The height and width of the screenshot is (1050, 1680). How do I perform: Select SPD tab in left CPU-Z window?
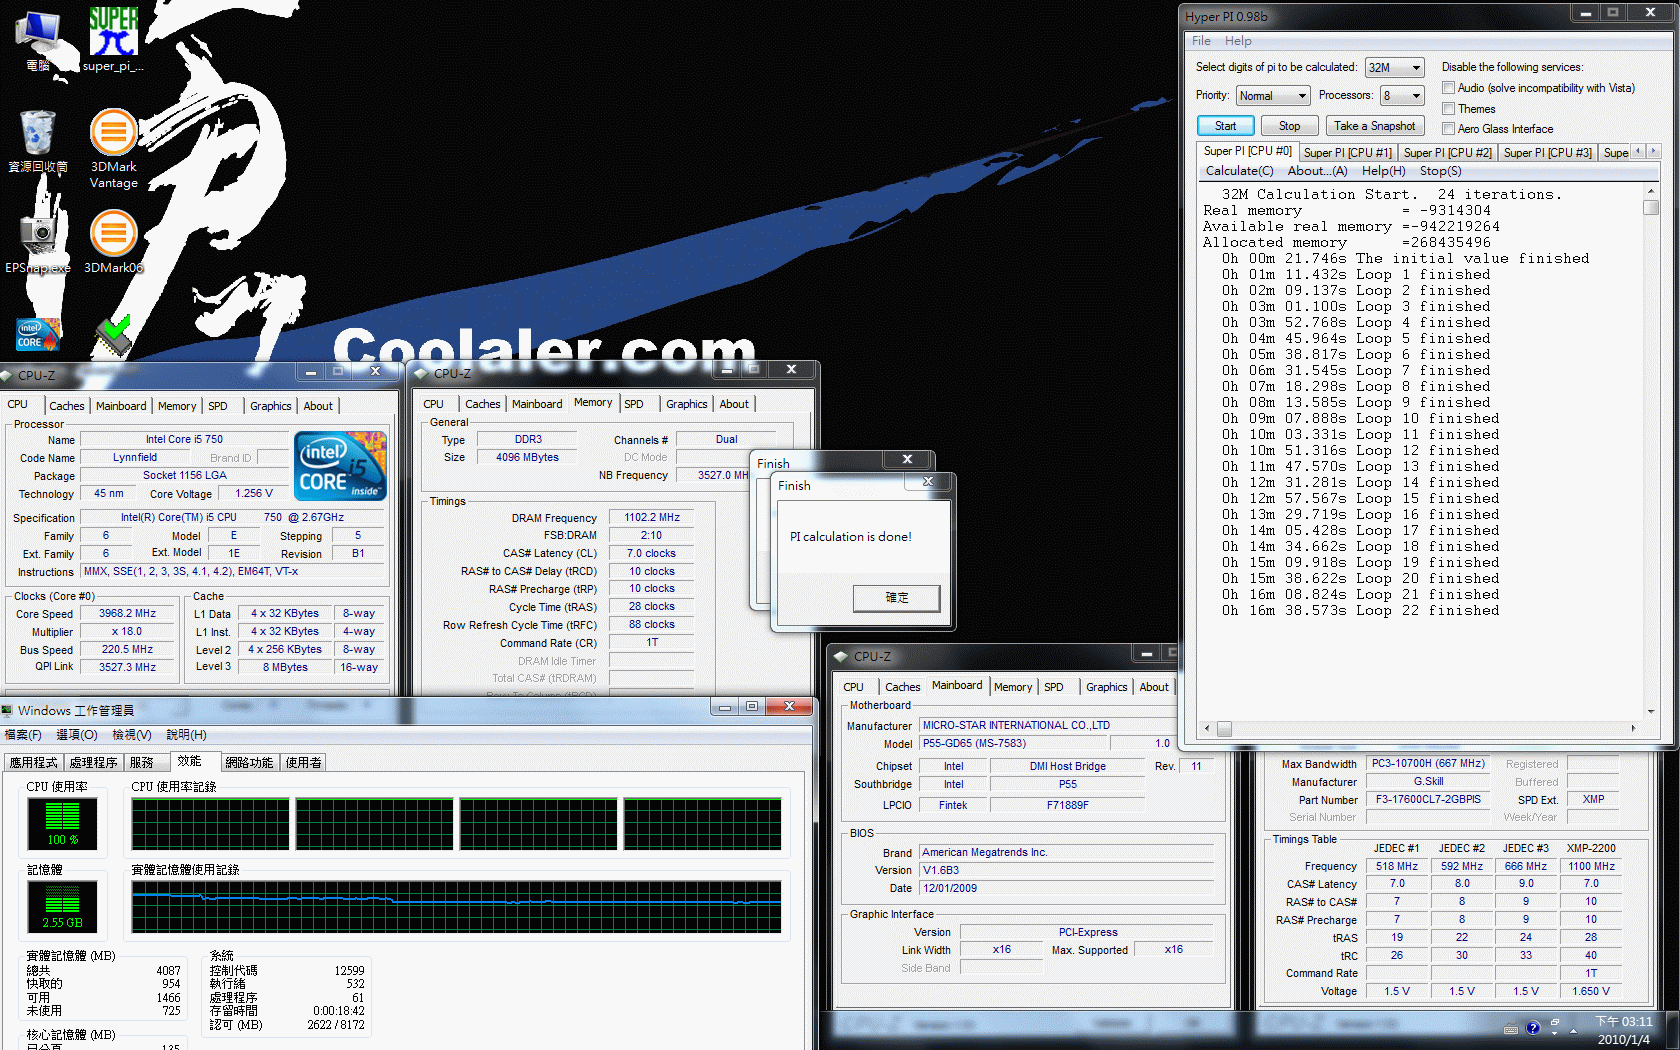click(218, 406)
